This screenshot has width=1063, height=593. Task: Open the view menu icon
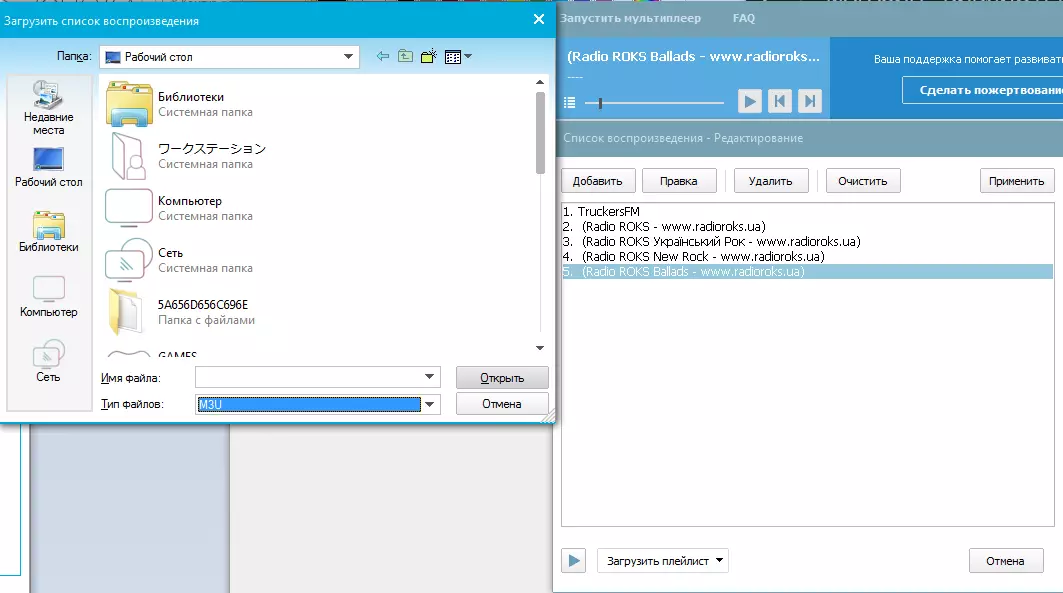click(453, 58)
